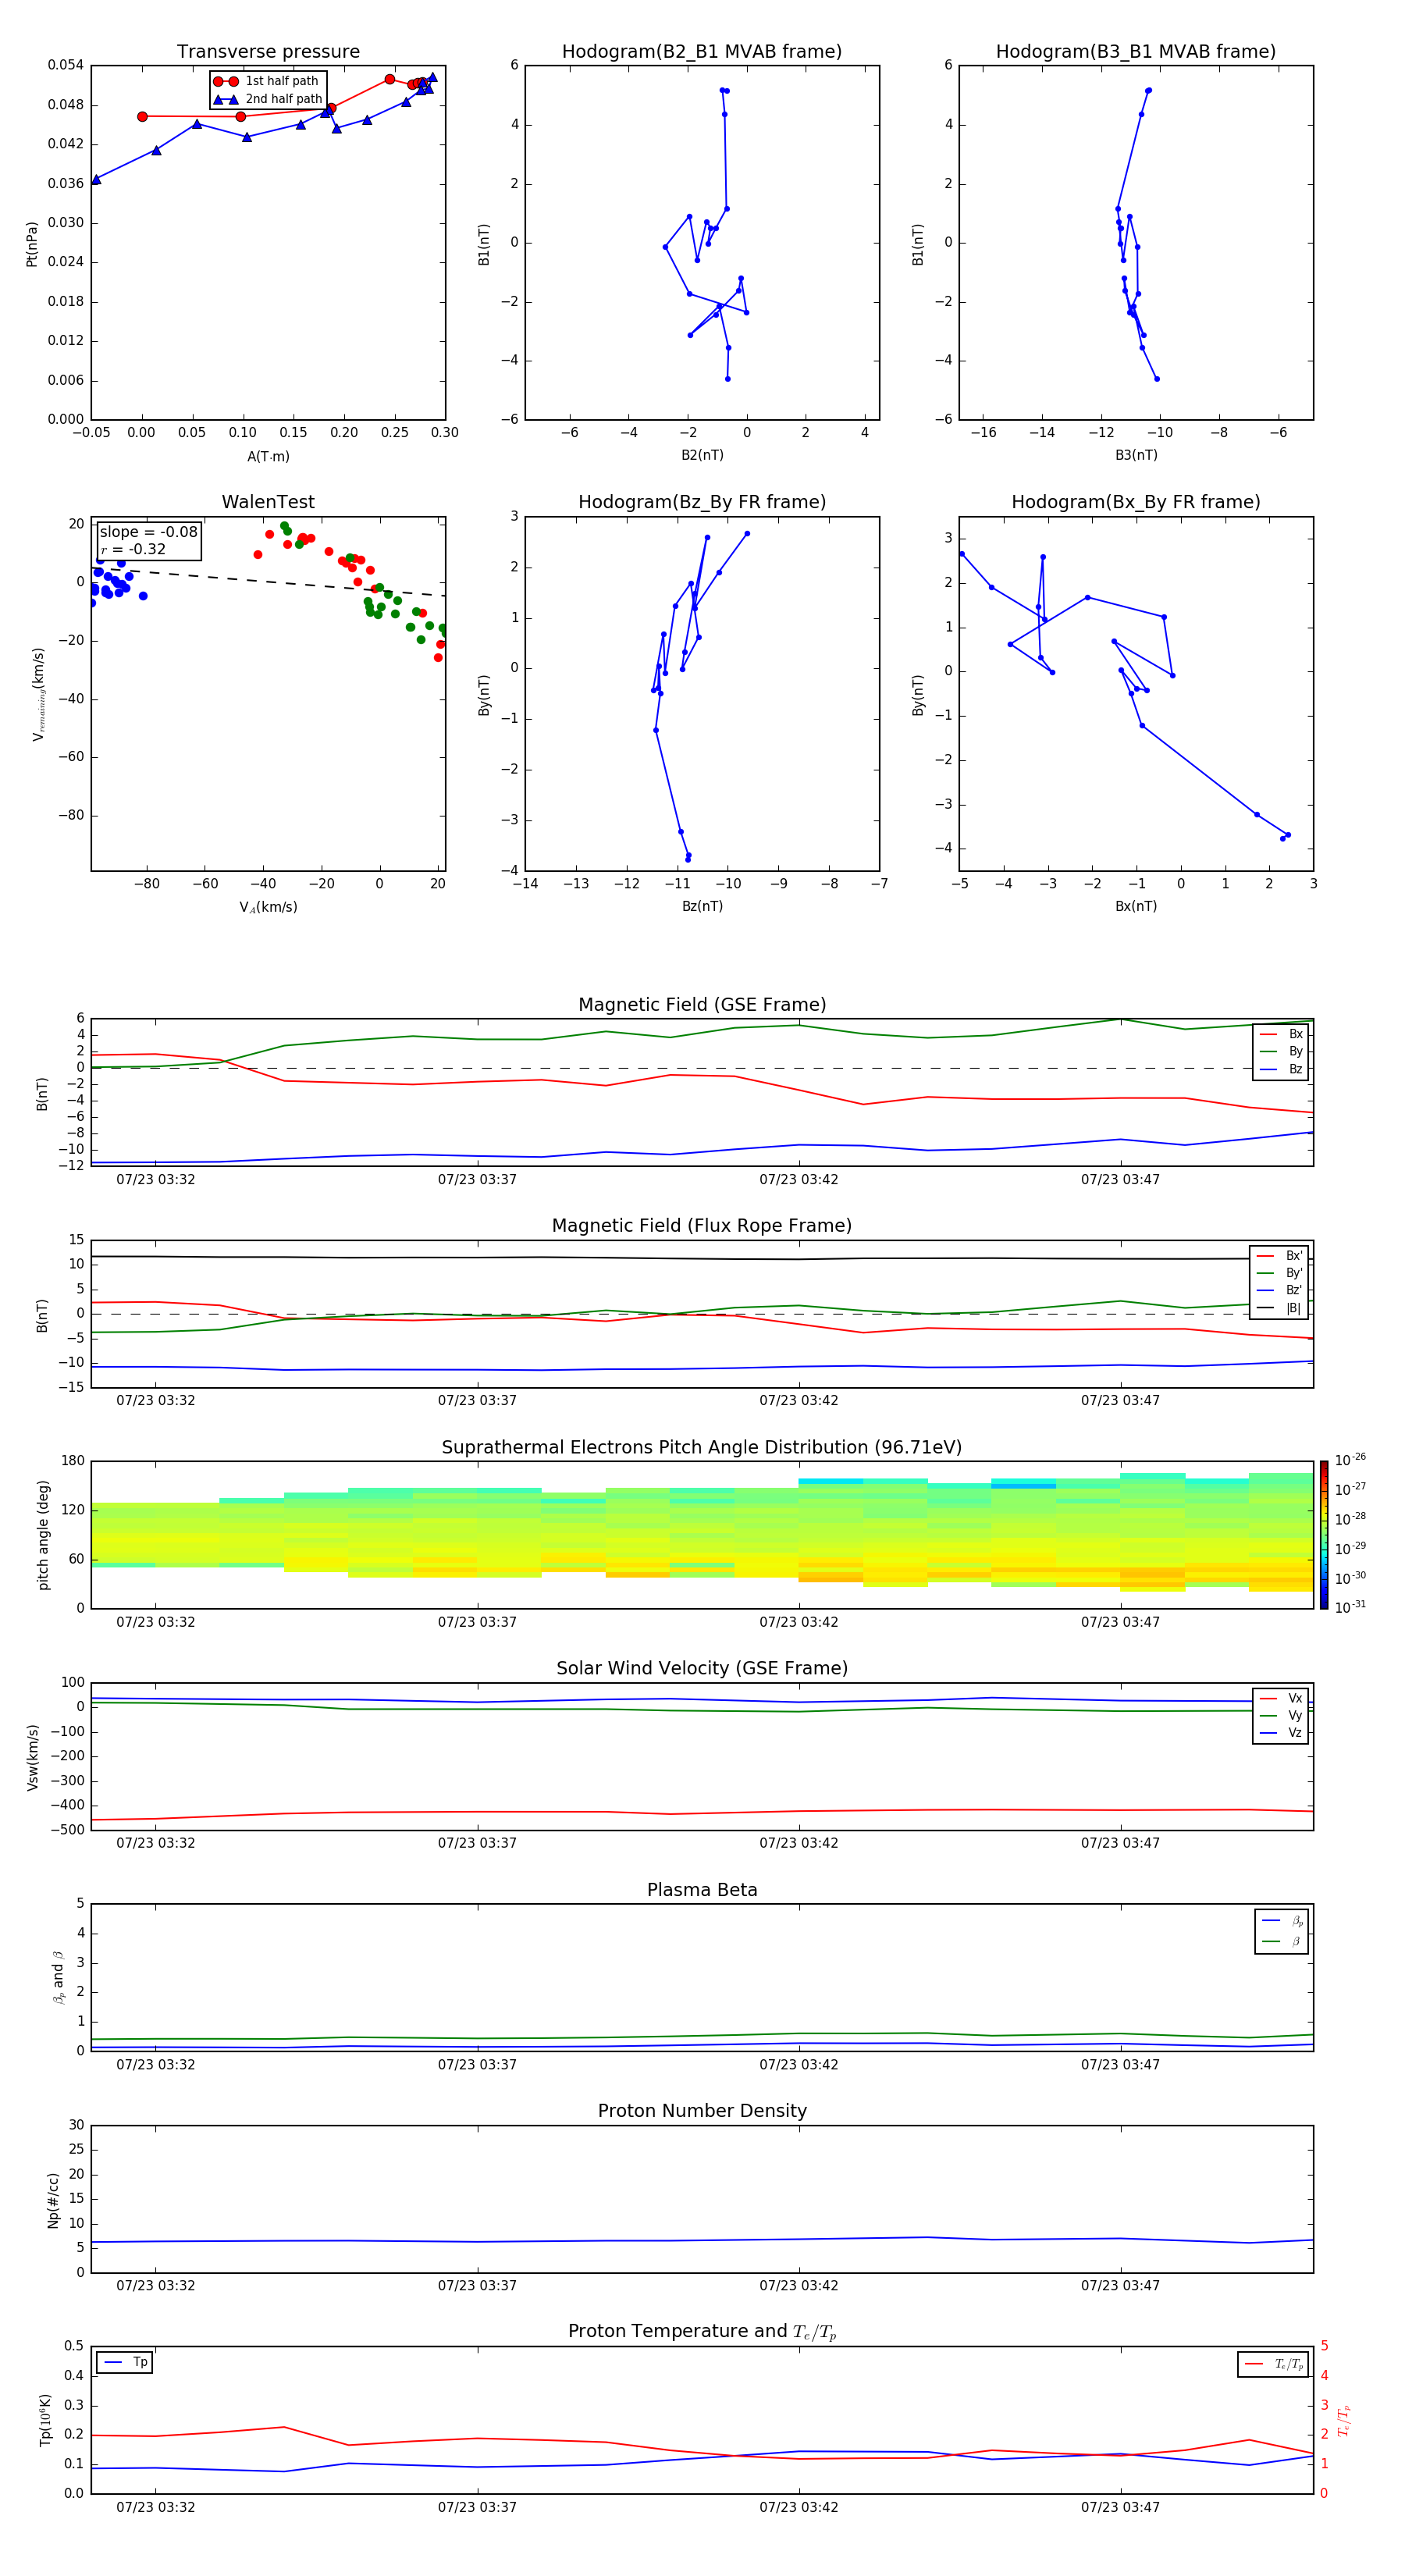Screen dimensions: 1405x2576
Task: Click the Vx legend entry in velocity panel
Action: [1281, 1698]
